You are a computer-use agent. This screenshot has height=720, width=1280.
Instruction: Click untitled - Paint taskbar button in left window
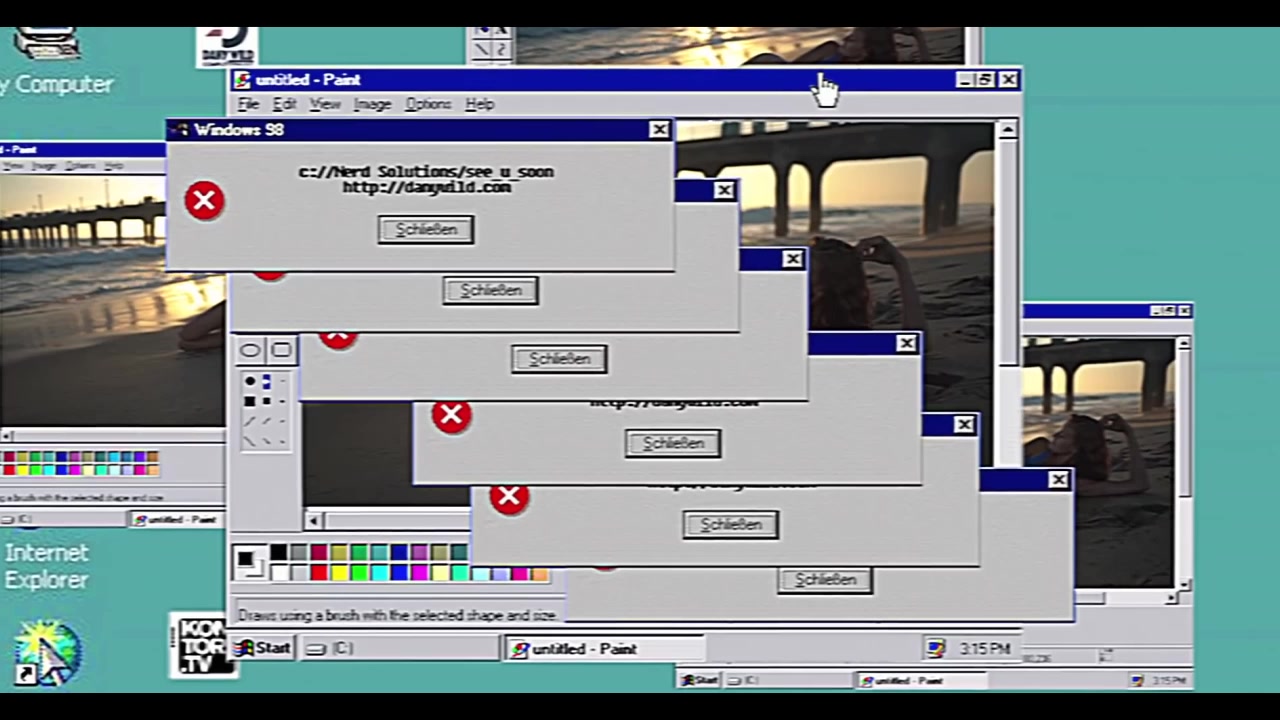(177, 520)
